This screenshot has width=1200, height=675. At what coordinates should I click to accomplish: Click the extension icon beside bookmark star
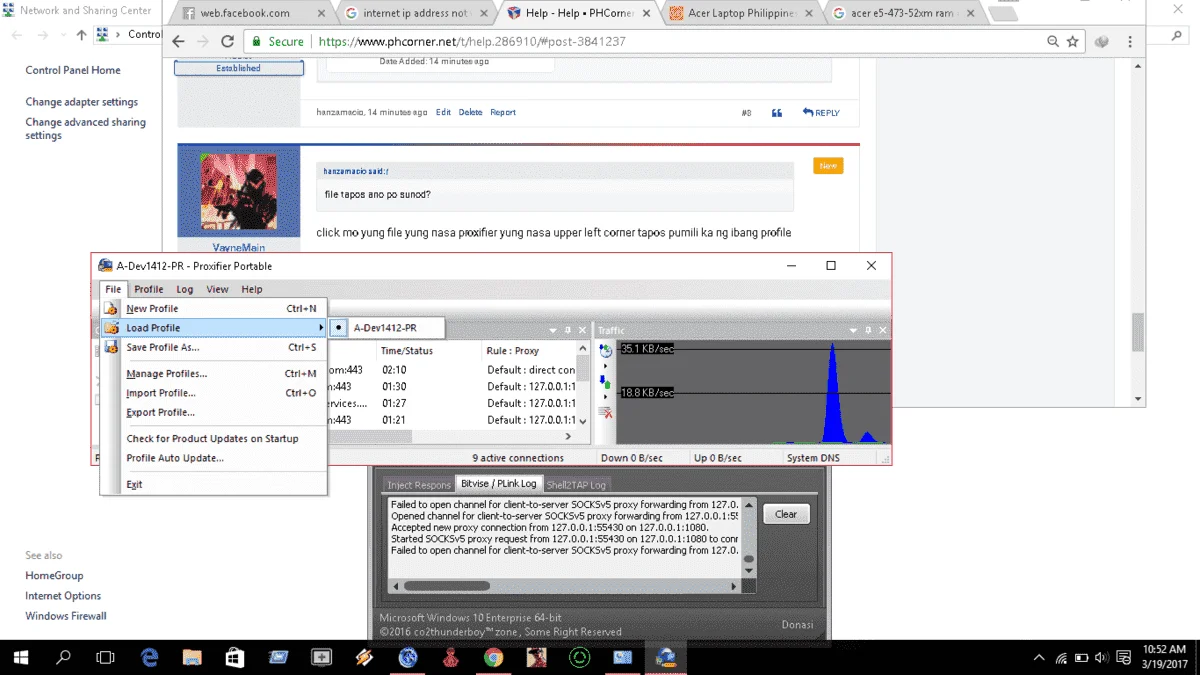point(1102,42)
